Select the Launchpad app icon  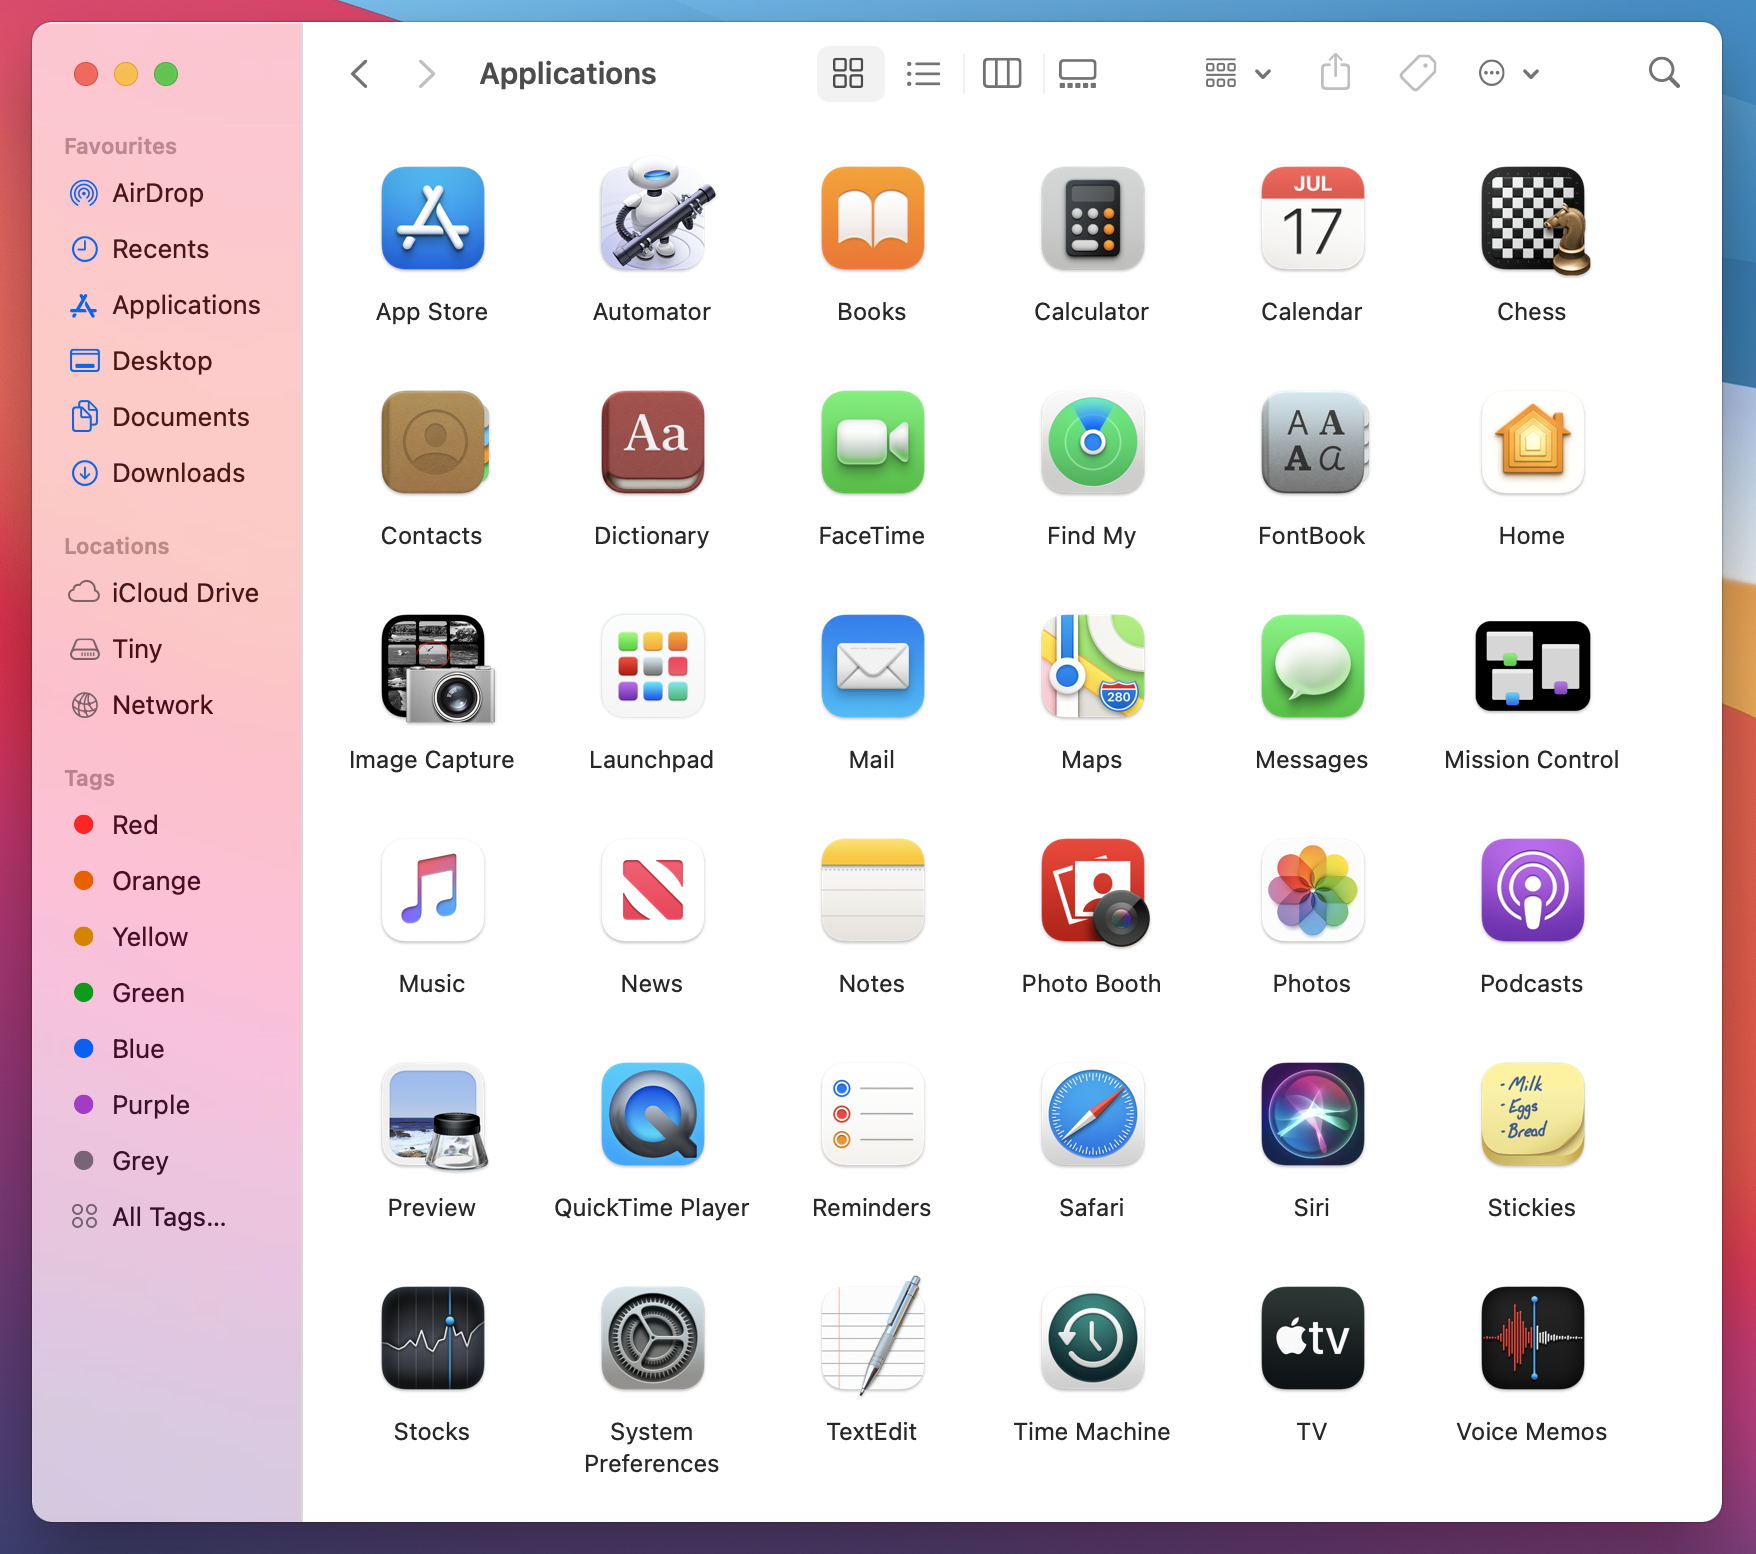pos(652,666)
